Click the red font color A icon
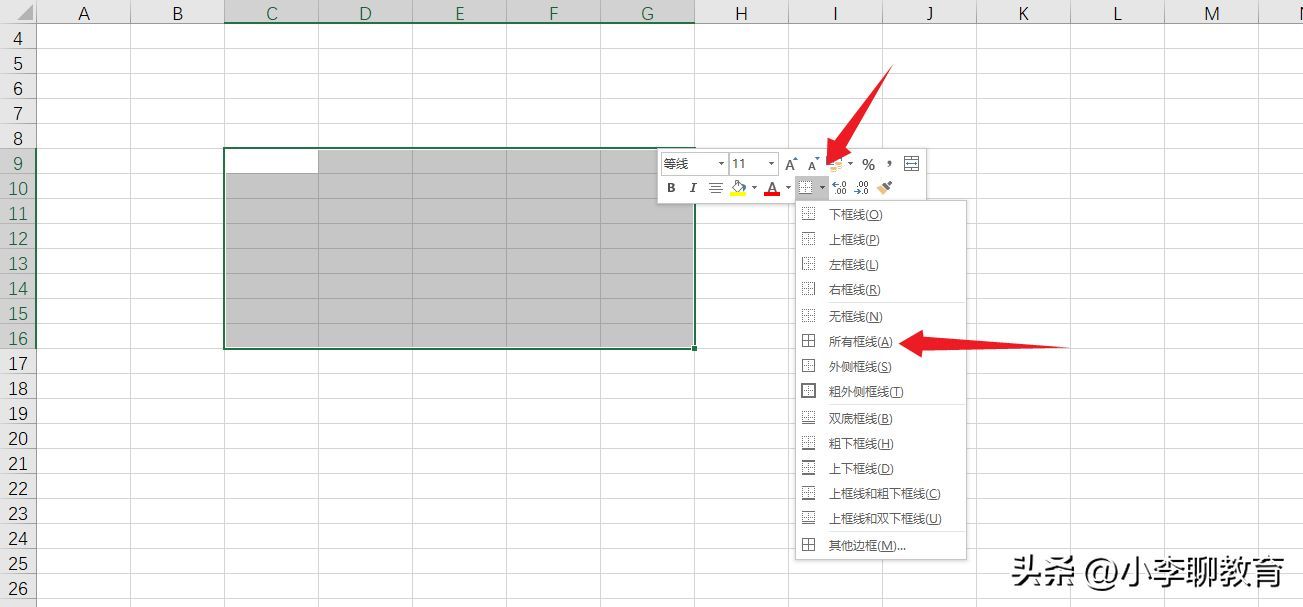 coord(772,187)
